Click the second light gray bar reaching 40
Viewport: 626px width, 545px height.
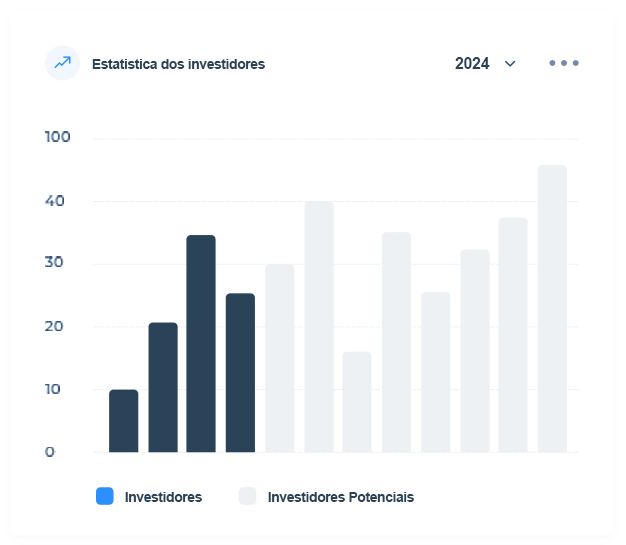coord(319,326)
